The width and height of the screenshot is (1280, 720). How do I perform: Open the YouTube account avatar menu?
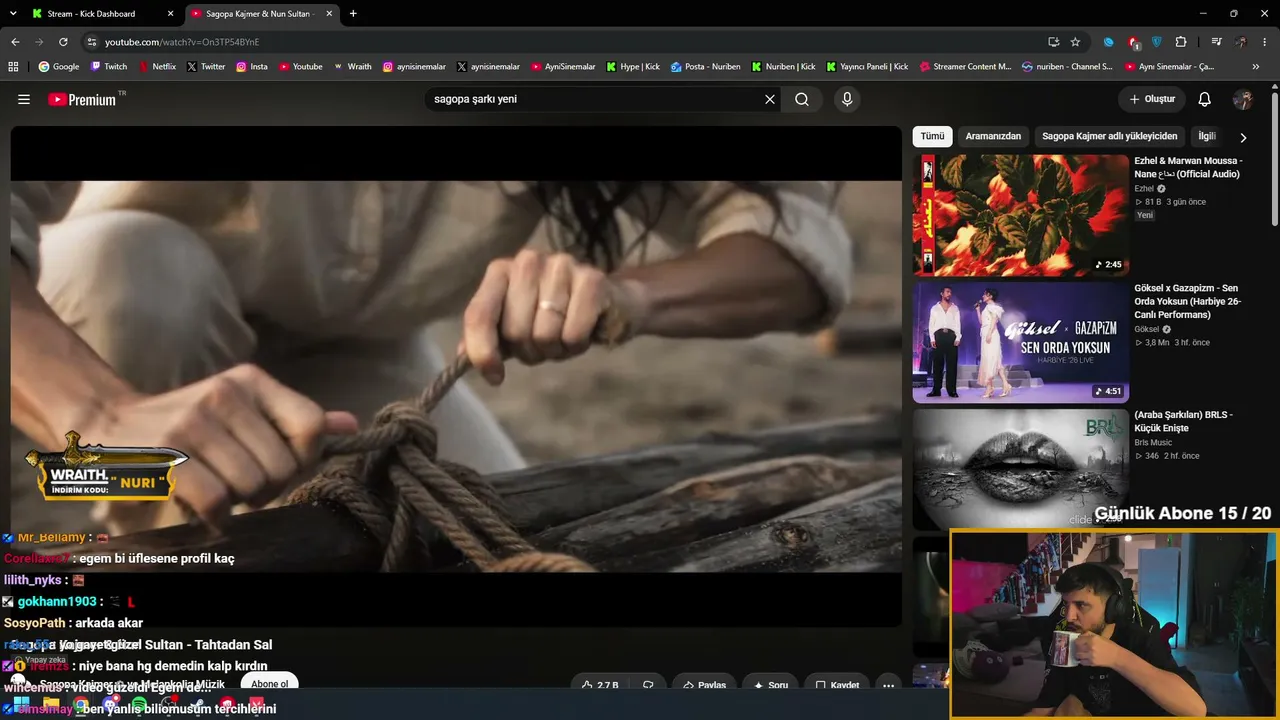[1243, 99]
